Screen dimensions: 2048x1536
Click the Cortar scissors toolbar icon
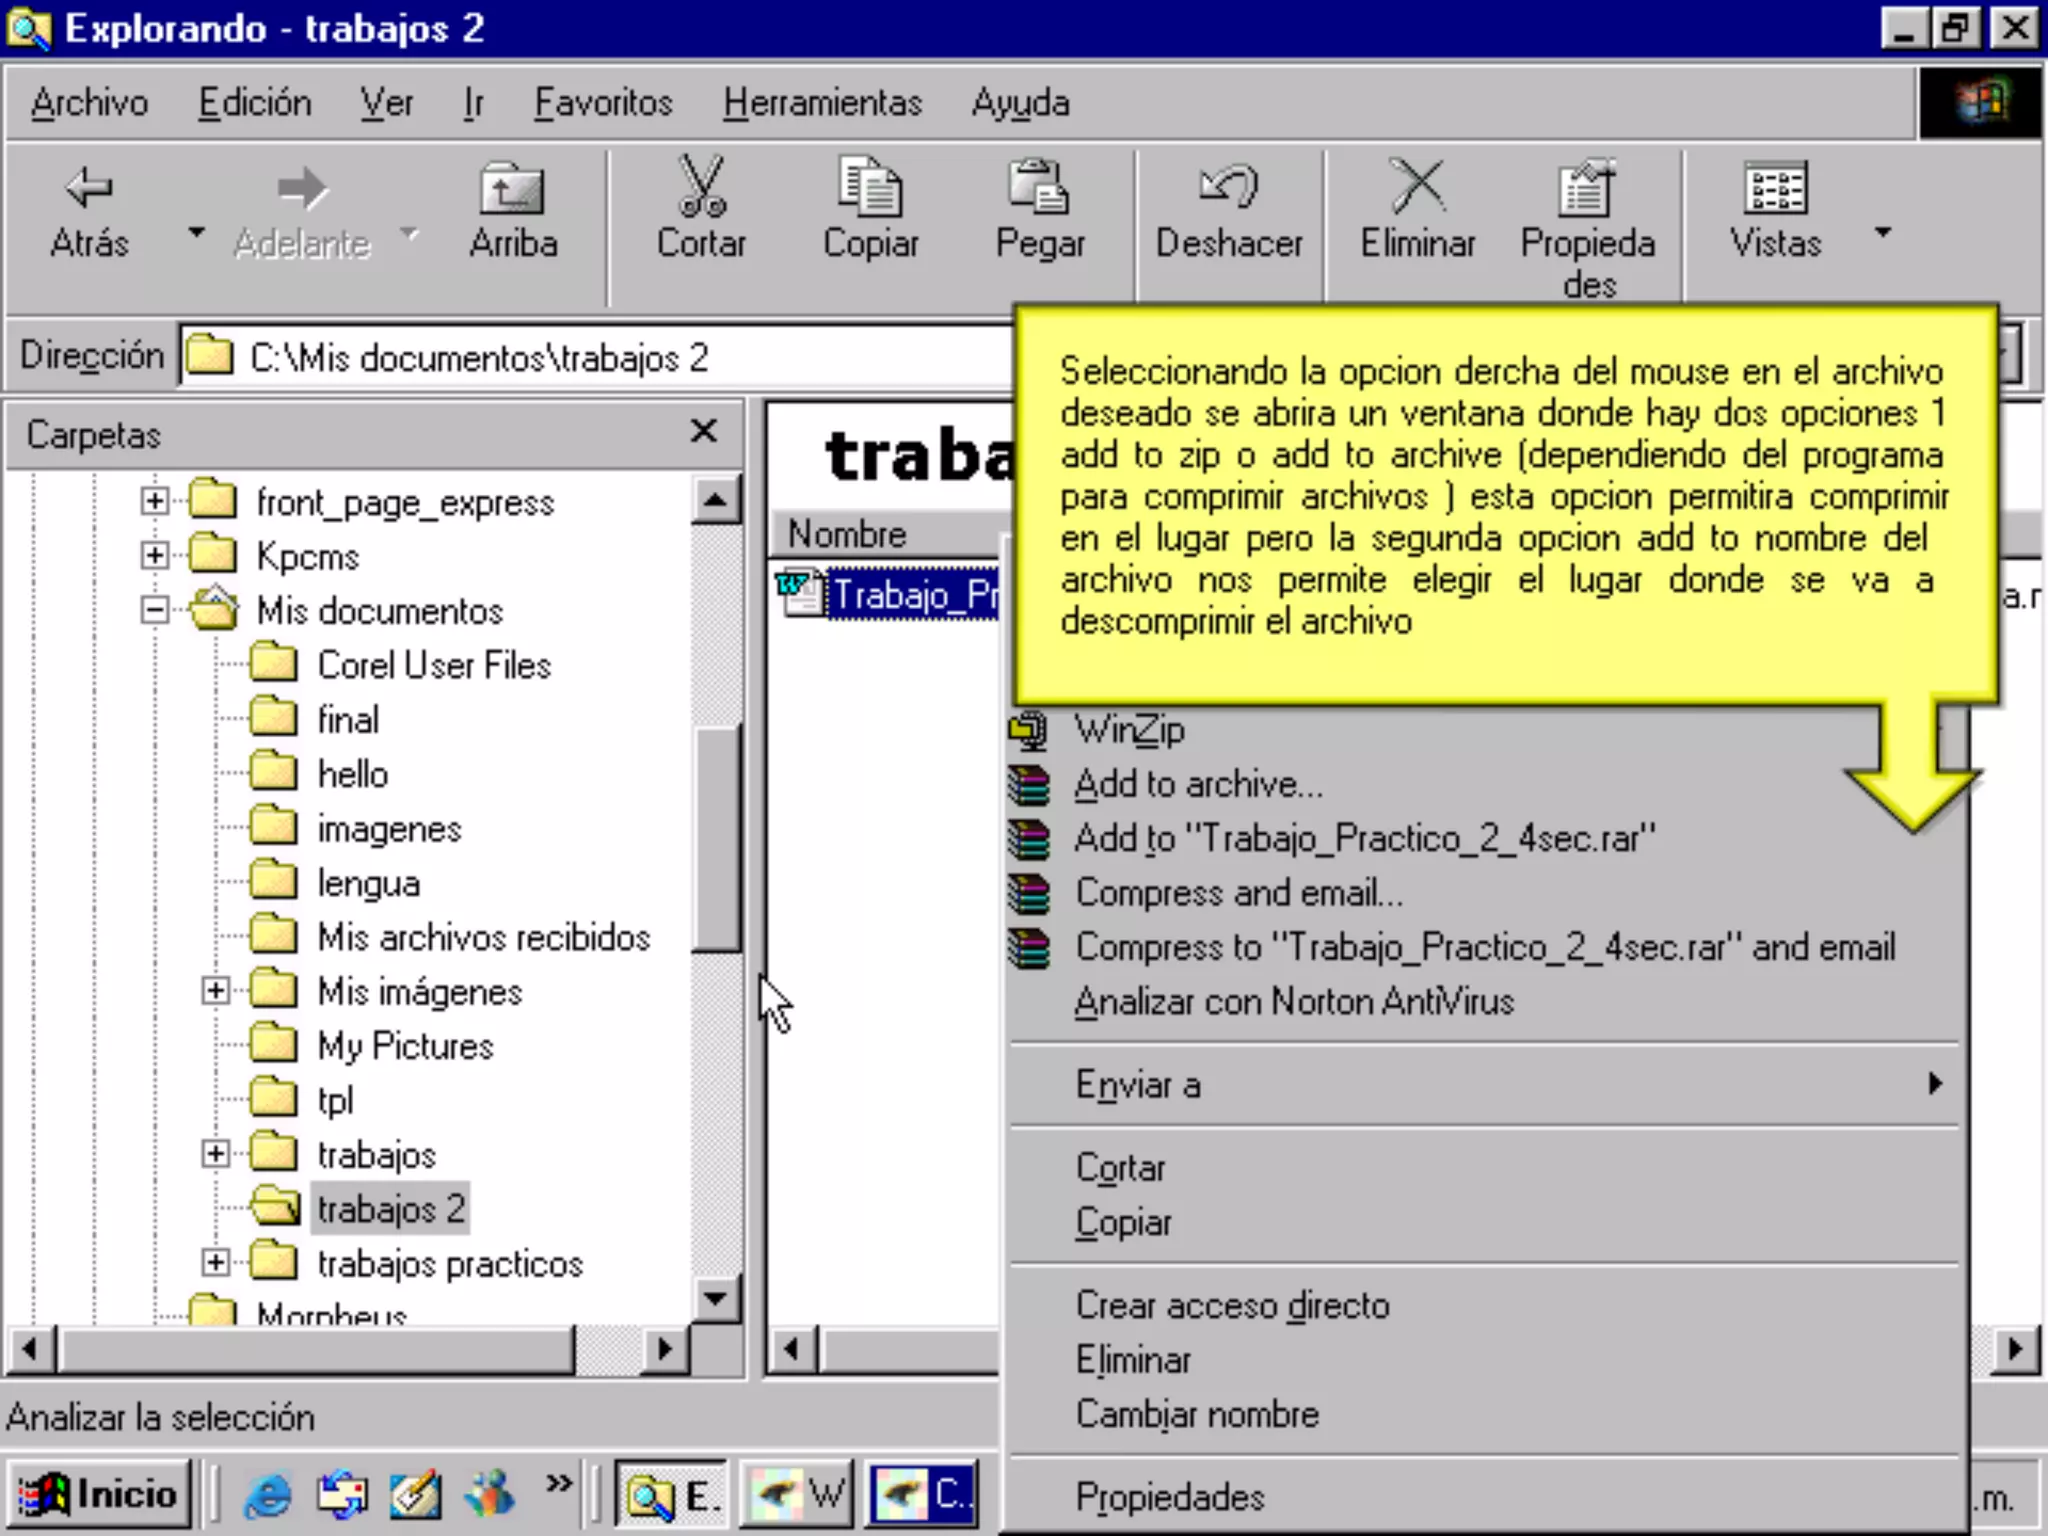(x=701, y=188)
